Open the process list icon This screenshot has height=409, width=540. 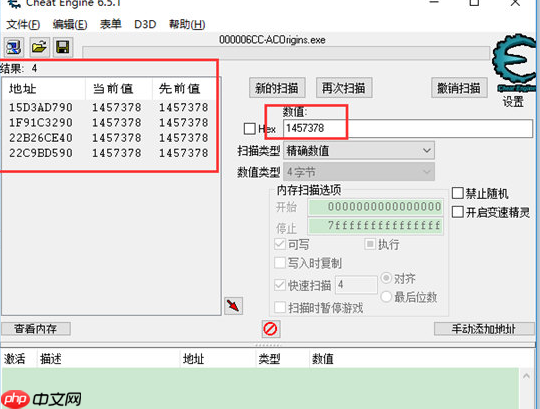[x=14, y=47]
